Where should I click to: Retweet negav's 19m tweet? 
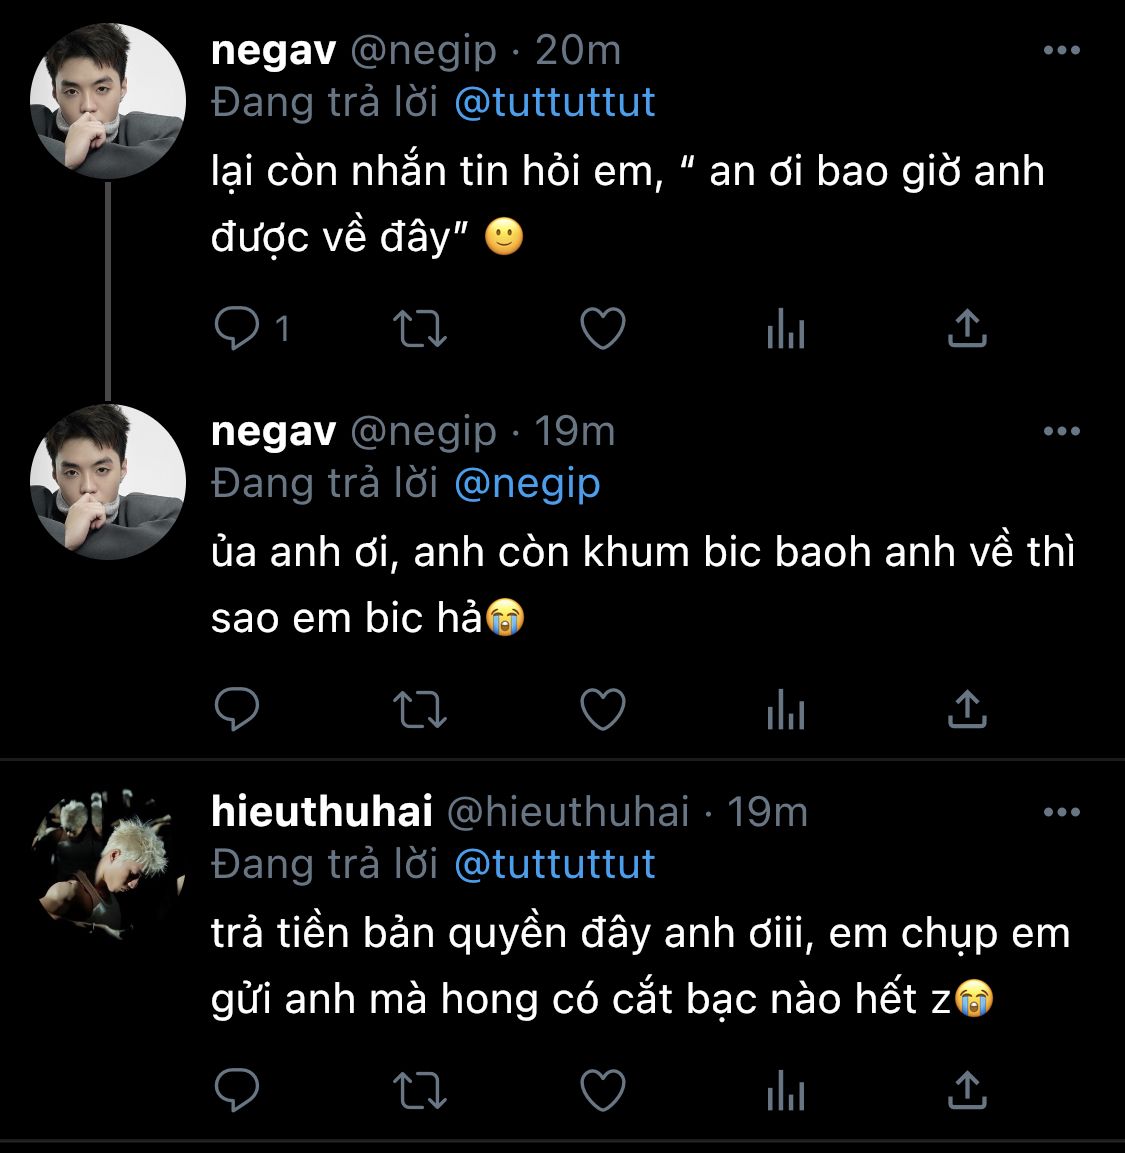pos(420,710)
